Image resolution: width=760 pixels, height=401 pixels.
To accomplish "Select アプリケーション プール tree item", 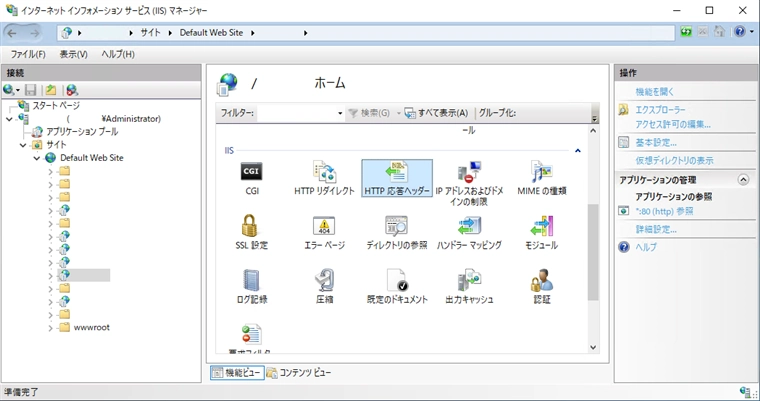I will [81, 132].
